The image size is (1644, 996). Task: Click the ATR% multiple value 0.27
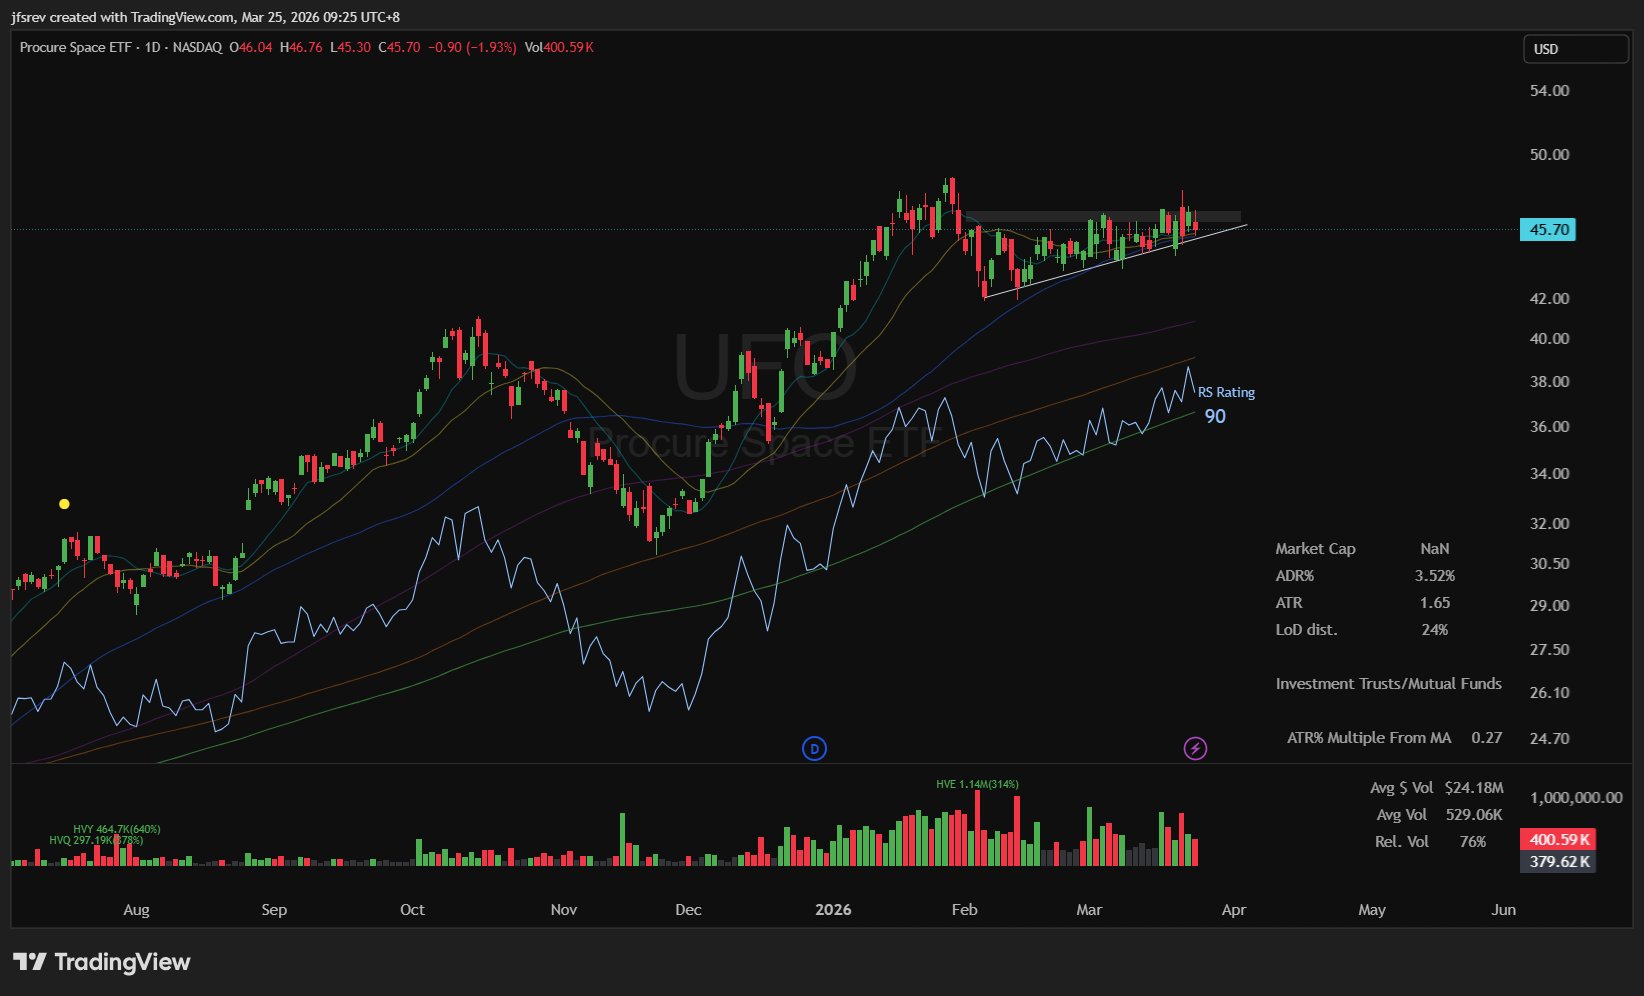[x=1486, y=737]
